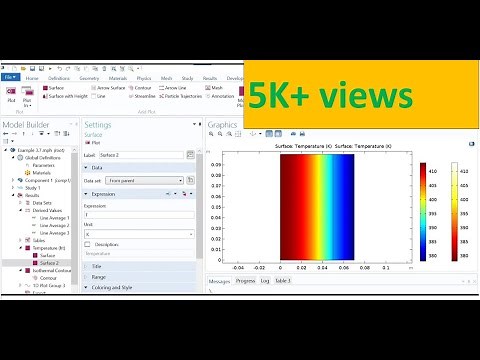Open the Definitions ribbon tab
The width and height of the screenshot is (480, 360).
pyautogui.click(x=59, y=78)
